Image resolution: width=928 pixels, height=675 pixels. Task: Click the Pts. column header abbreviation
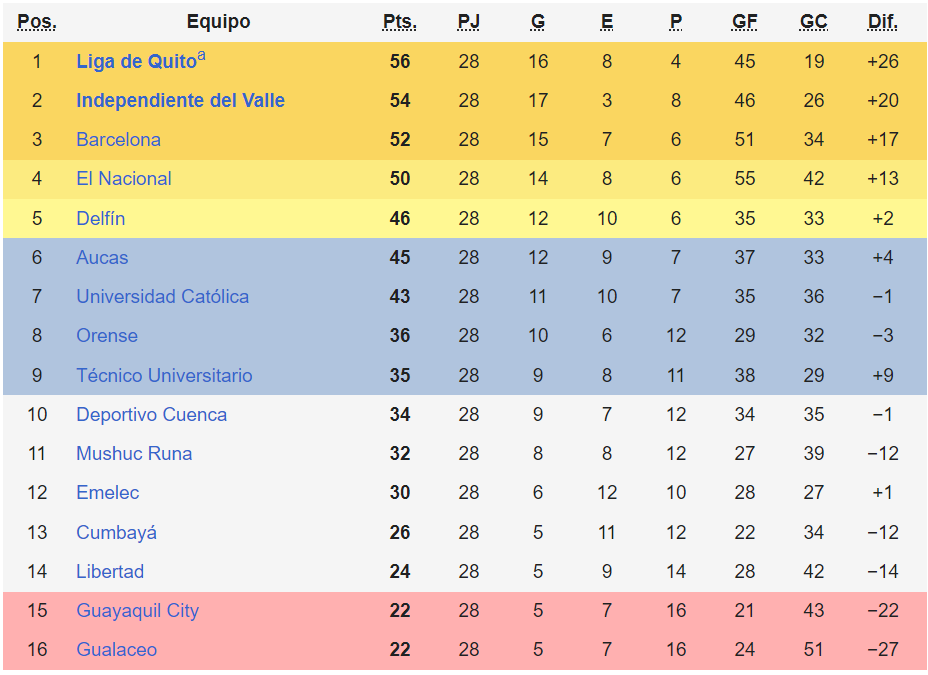[x=400, y=22]
